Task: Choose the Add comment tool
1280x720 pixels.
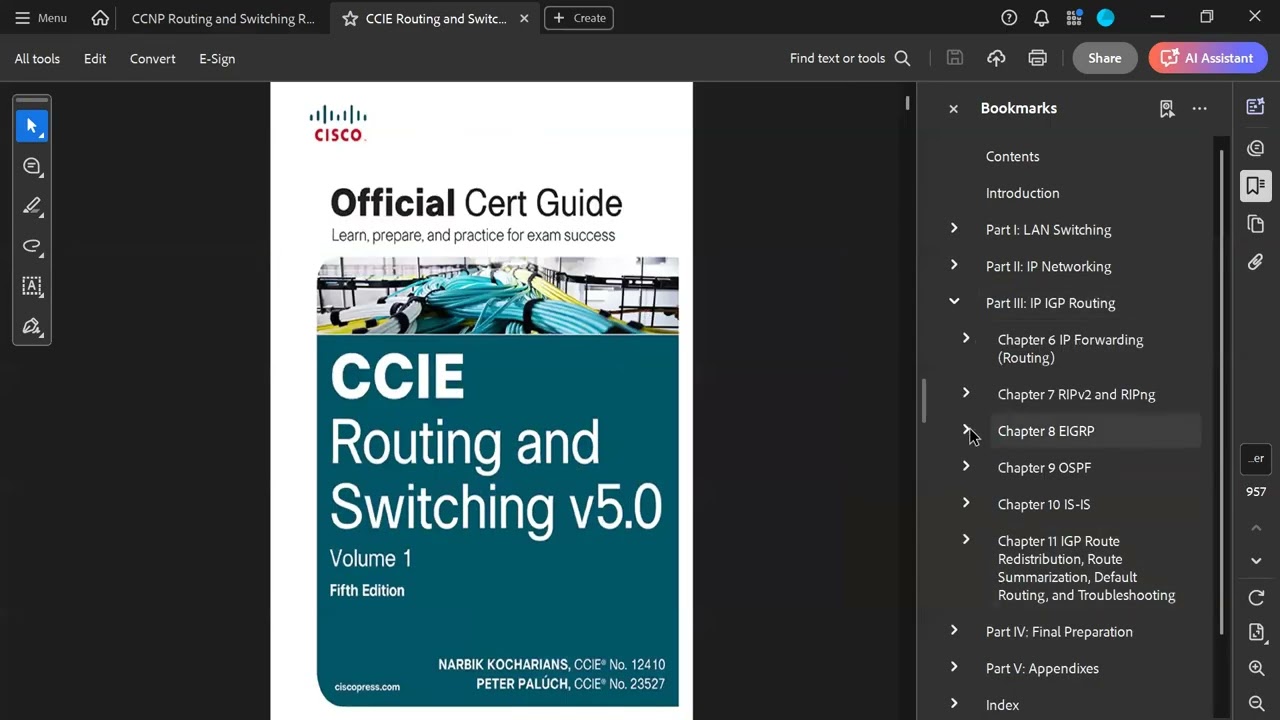Action: click(x=32, y=166)
